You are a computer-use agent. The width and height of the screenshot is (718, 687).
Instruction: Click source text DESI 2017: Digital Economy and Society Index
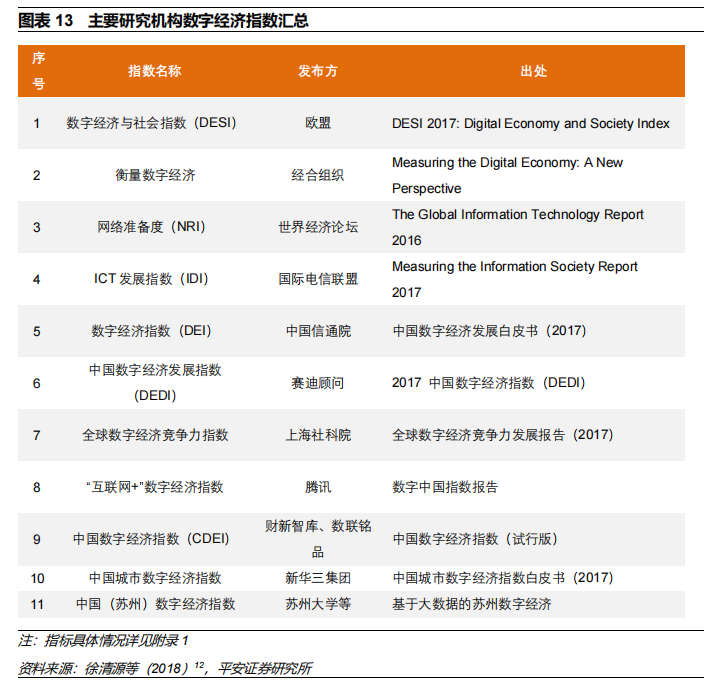tap(531, 123)
